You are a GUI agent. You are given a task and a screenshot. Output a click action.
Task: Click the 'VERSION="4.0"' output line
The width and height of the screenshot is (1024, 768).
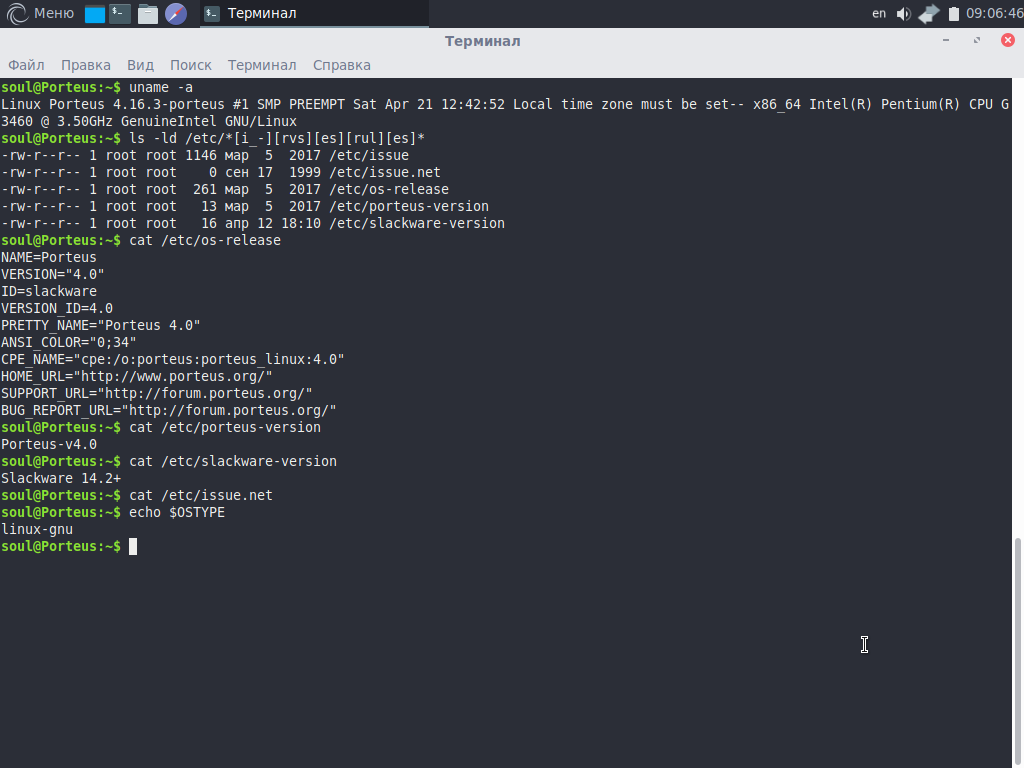tap(52, 274)
